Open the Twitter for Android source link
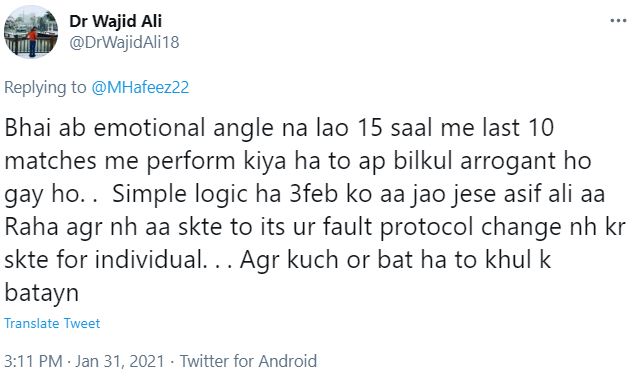This screenshot has width=636, height=387. [248, 361]
